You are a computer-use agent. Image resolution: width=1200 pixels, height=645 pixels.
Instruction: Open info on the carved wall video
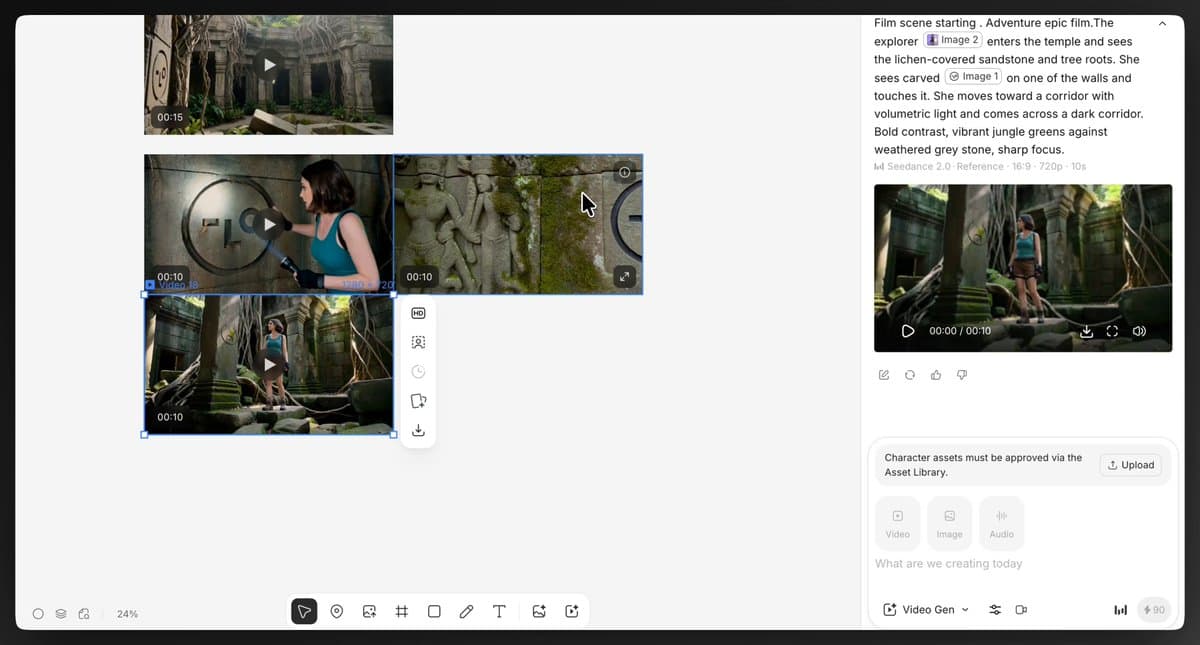(x=625, y=172)
